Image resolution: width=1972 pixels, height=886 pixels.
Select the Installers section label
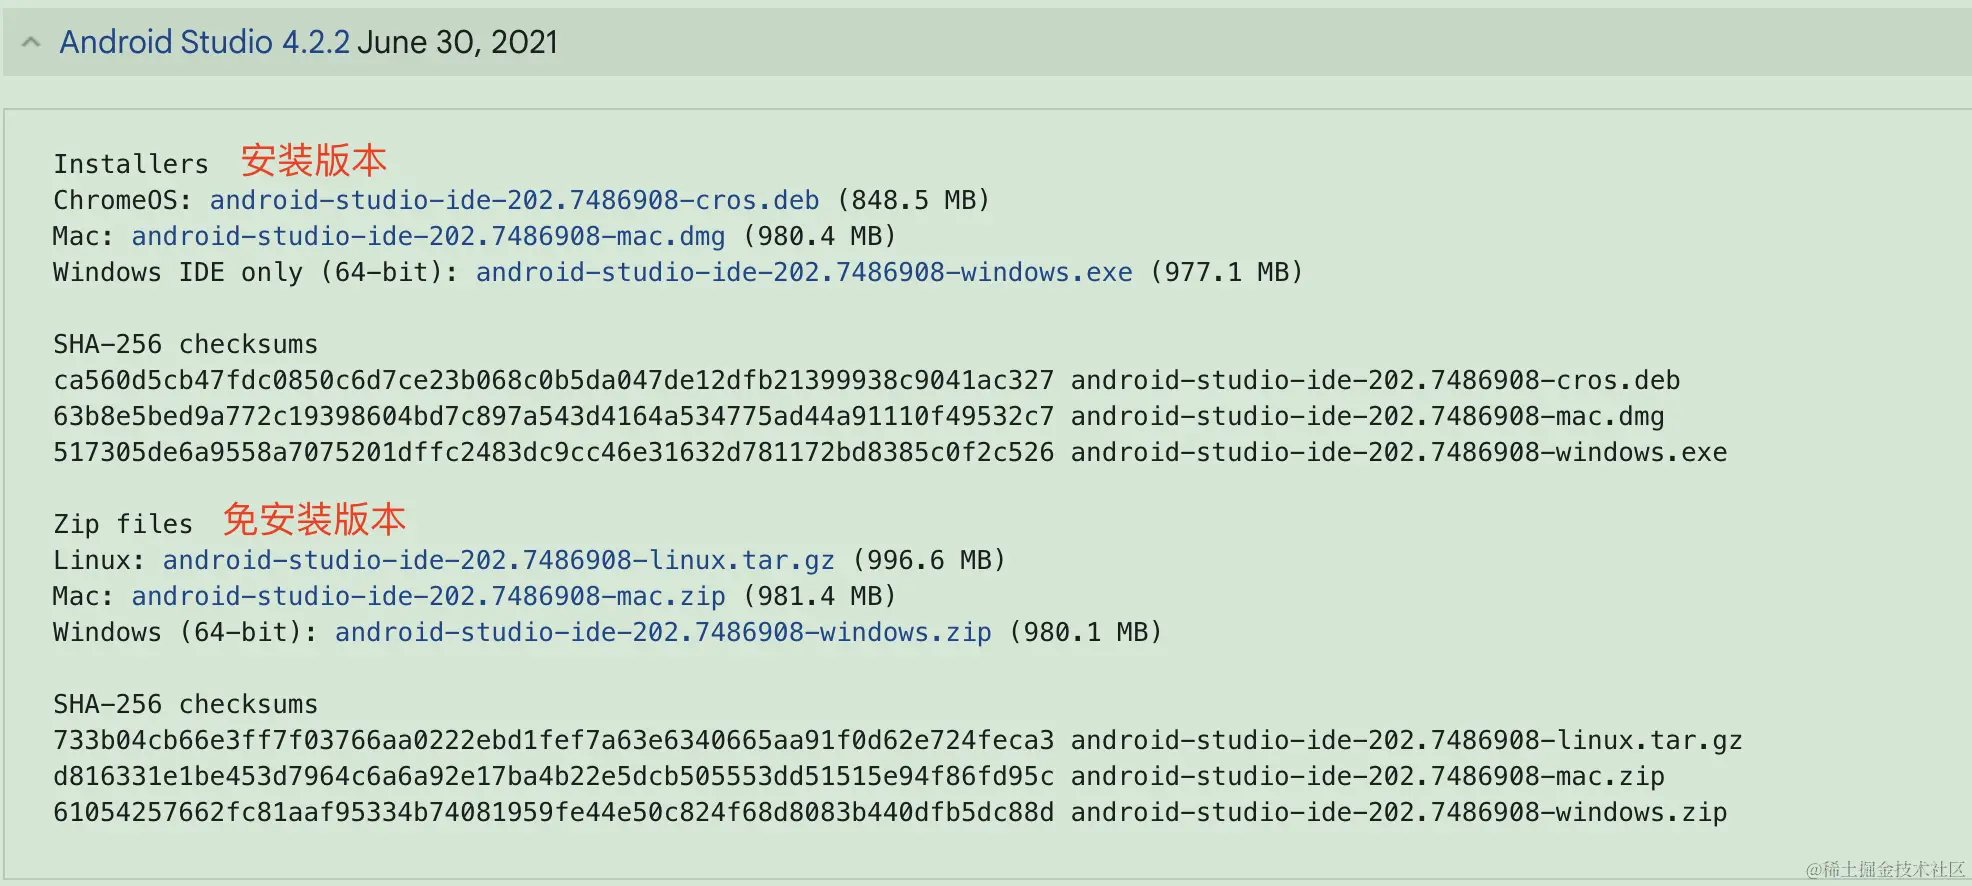tap(129, 163)
